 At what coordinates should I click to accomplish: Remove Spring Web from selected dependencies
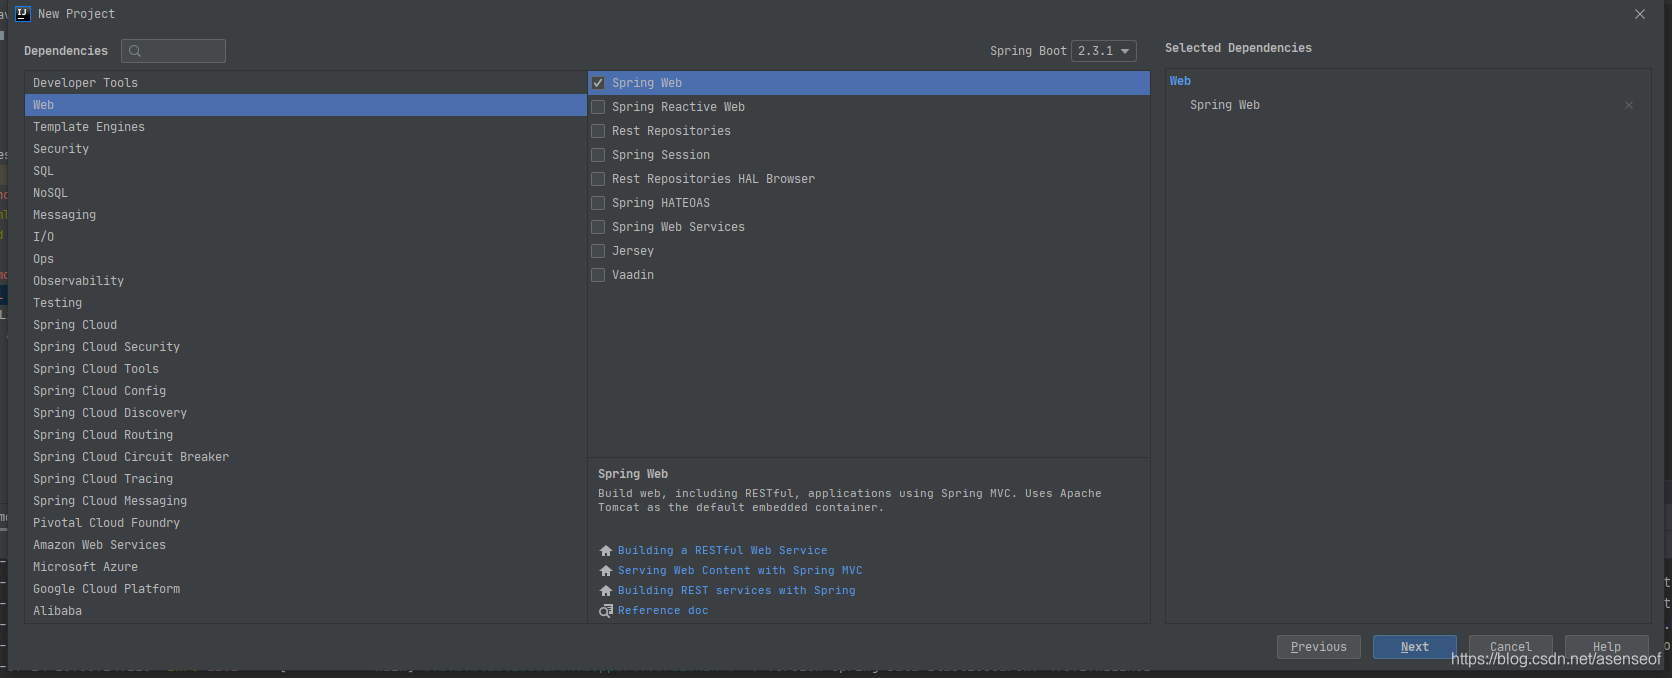click(x=1629, y=105)
